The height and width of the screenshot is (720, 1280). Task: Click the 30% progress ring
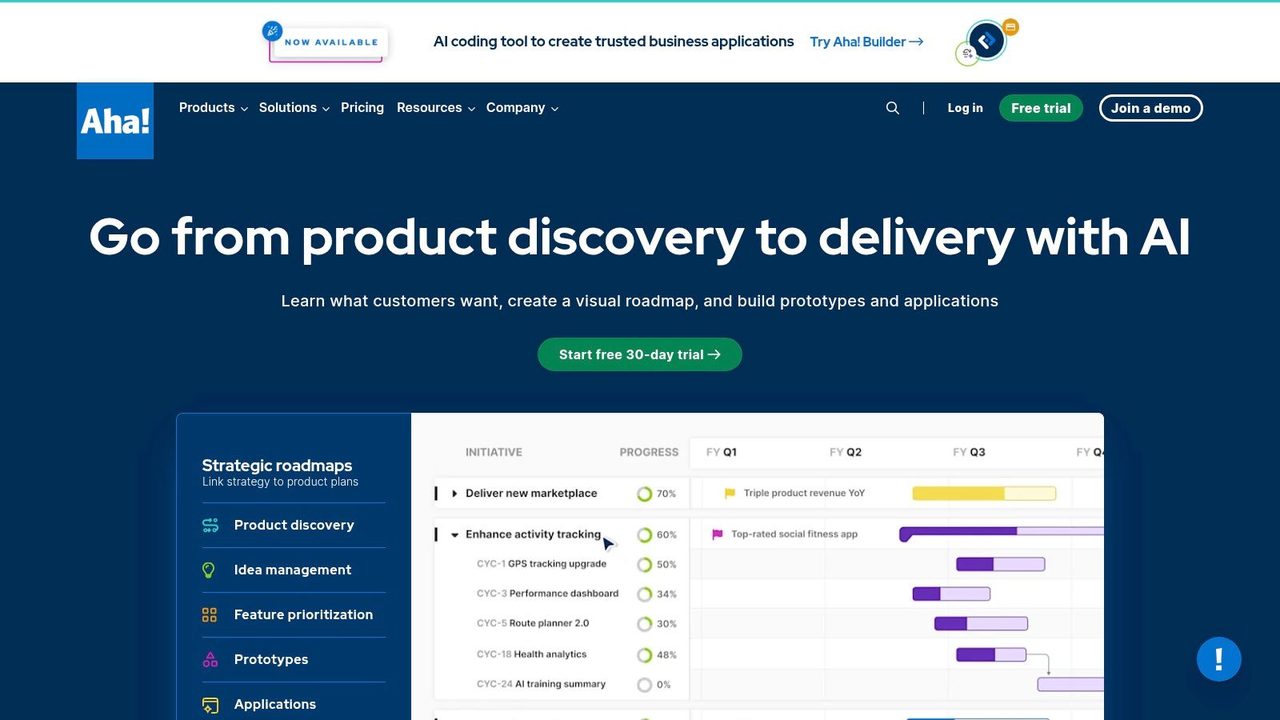(x=645, y=624)
